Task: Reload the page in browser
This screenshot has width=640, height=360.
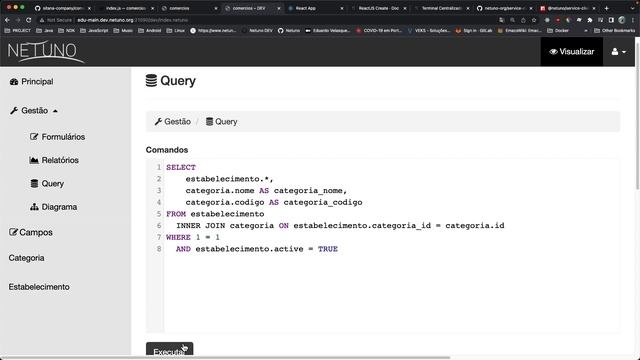Action: pos(29,20)
